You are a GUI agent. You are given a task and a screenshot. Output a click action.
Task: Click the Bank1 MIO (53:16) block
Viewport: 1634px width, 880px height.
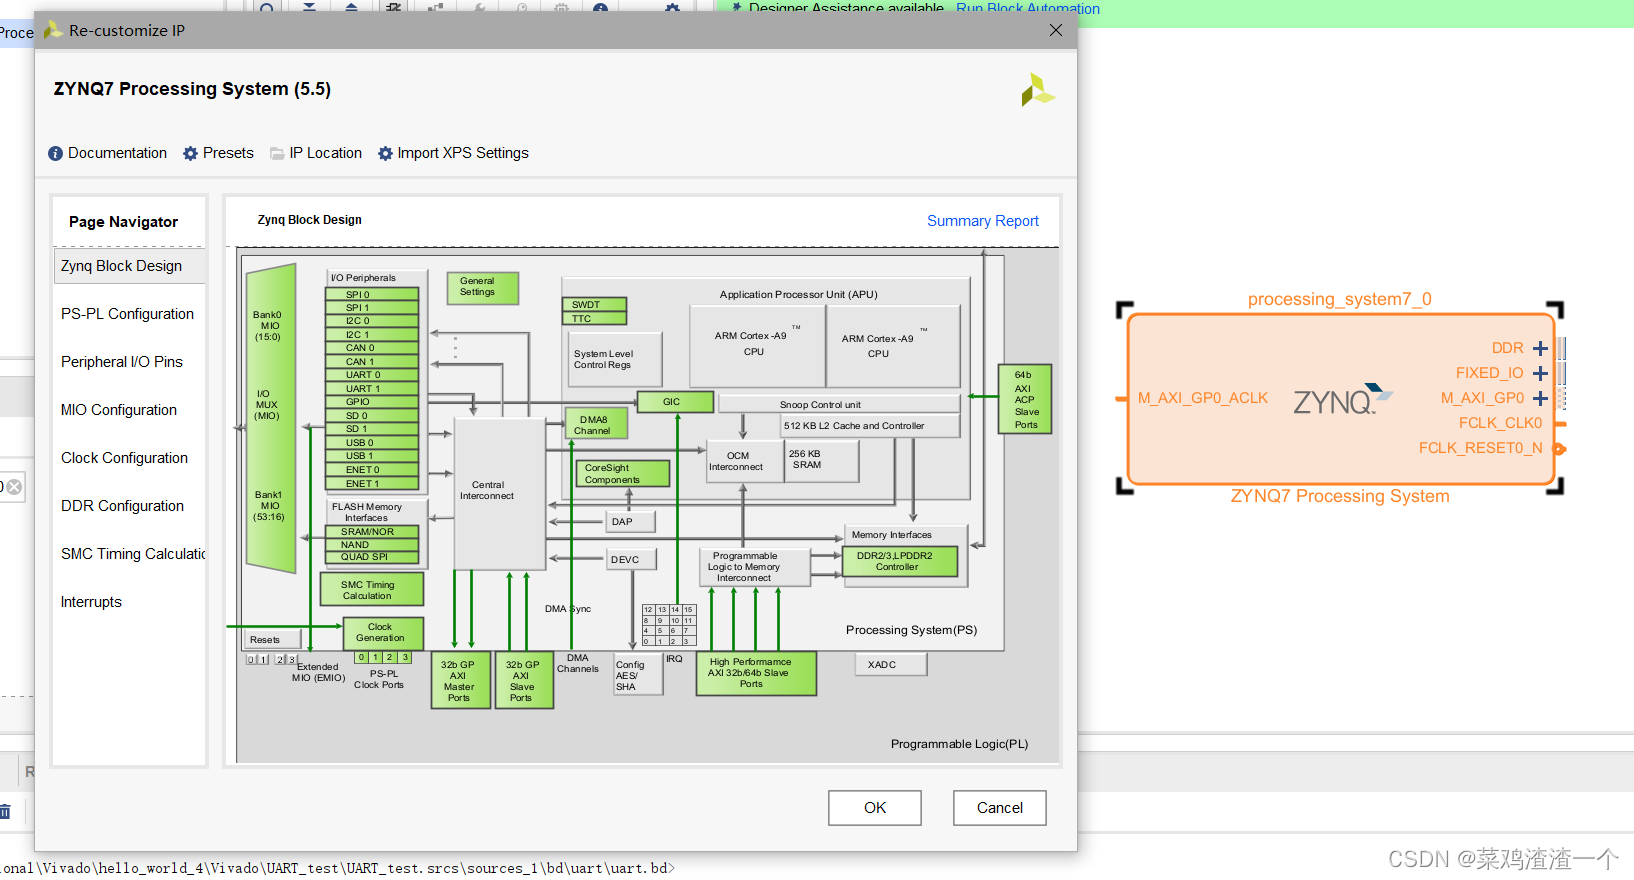click(x=269, y=506)
